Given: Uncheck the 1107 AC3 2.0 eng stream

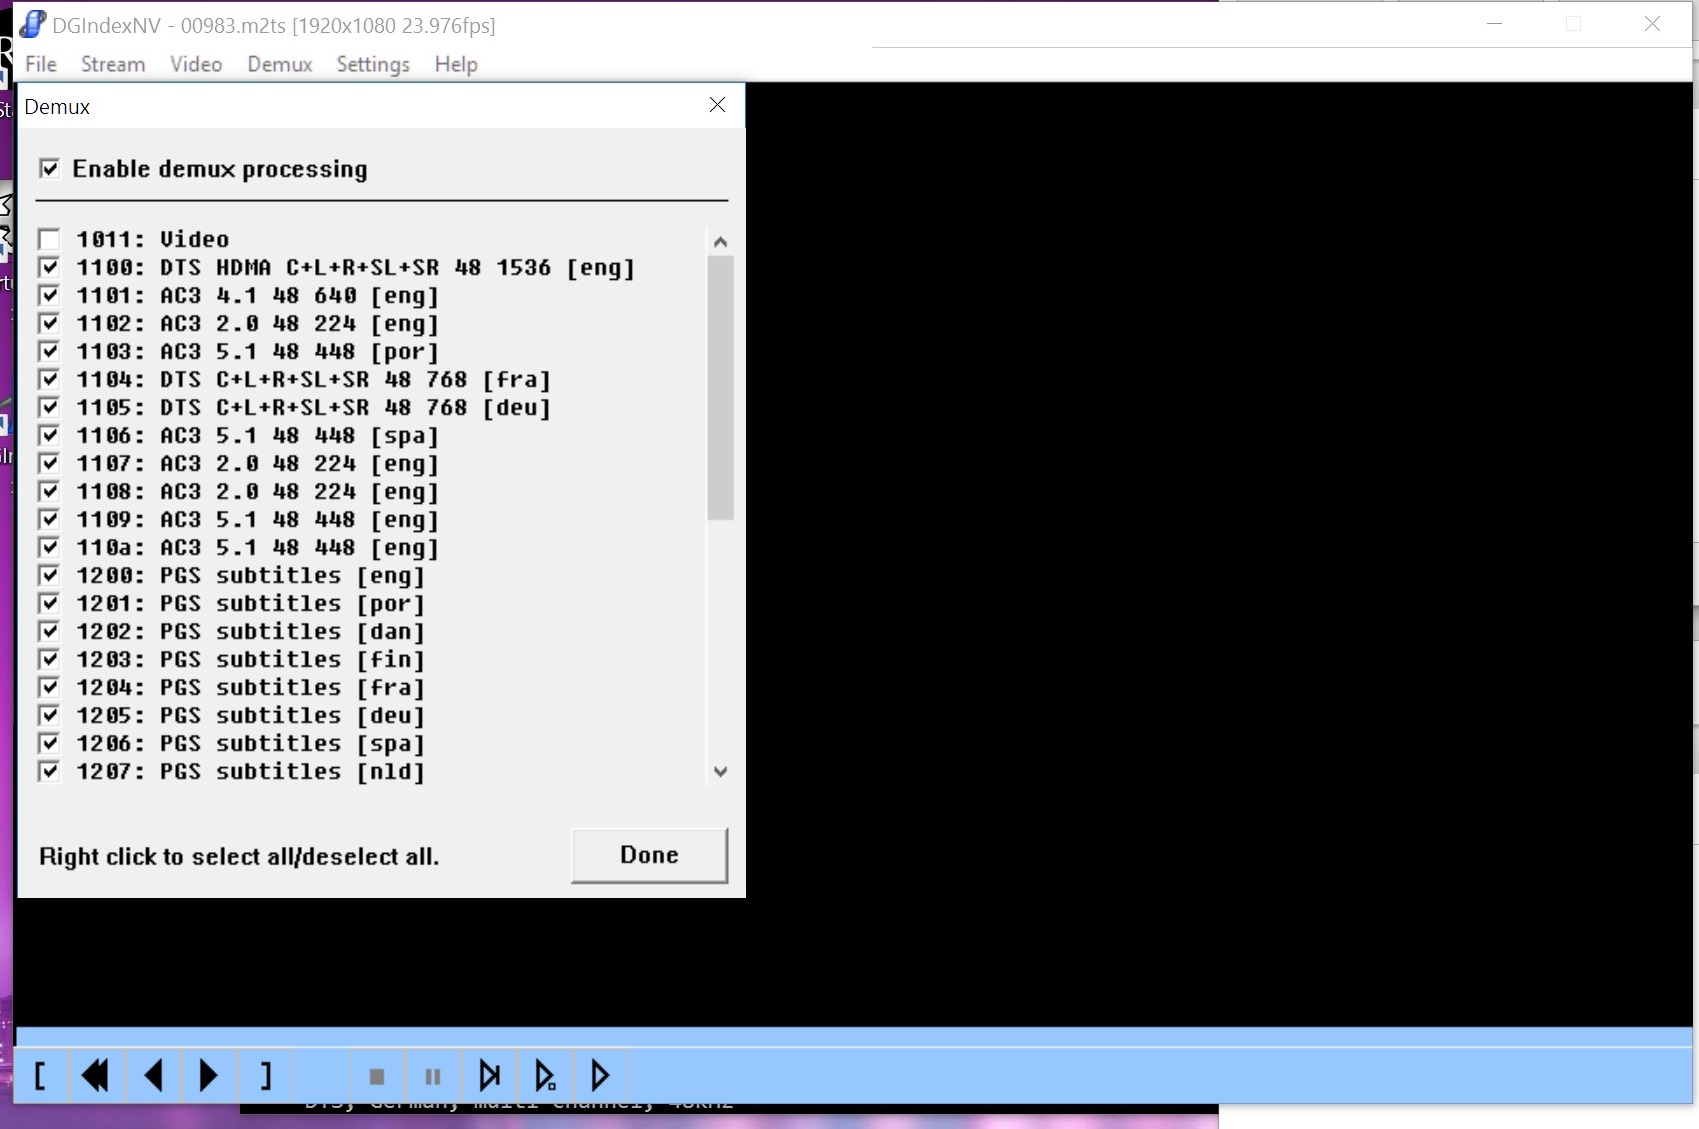Looking at the screenshot, I should [49, 463].
